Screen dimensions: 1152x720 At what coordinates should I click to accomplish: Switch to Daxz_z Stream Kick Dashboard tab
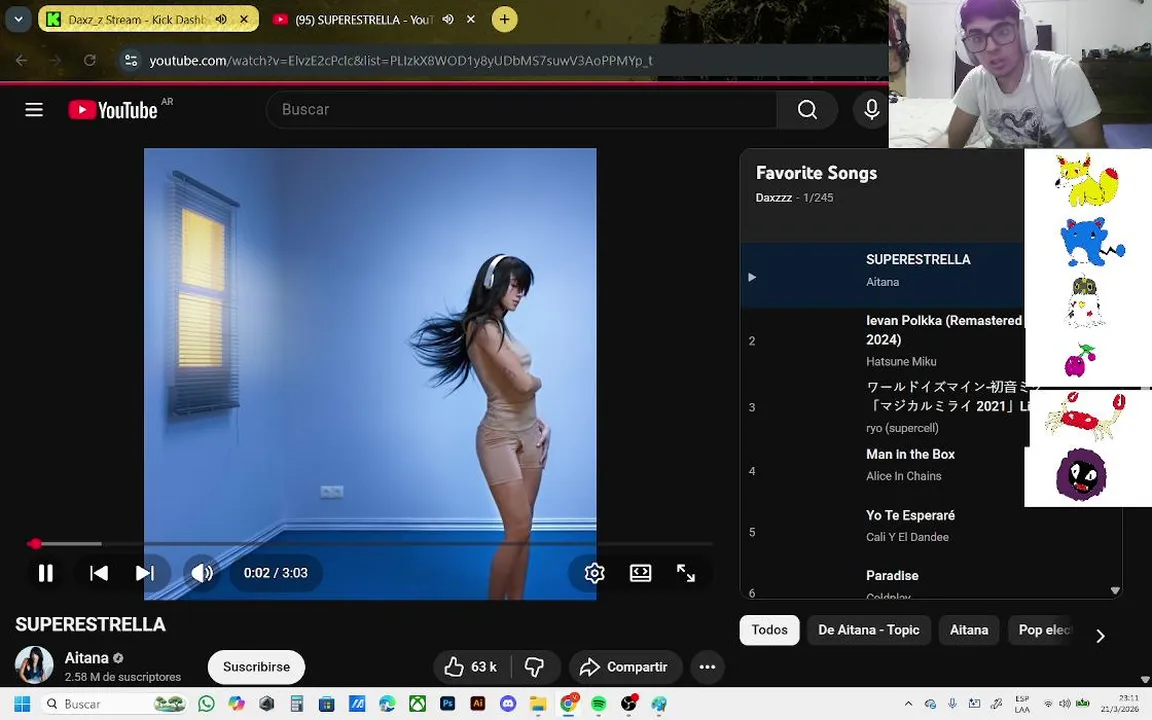click(136, 20)
